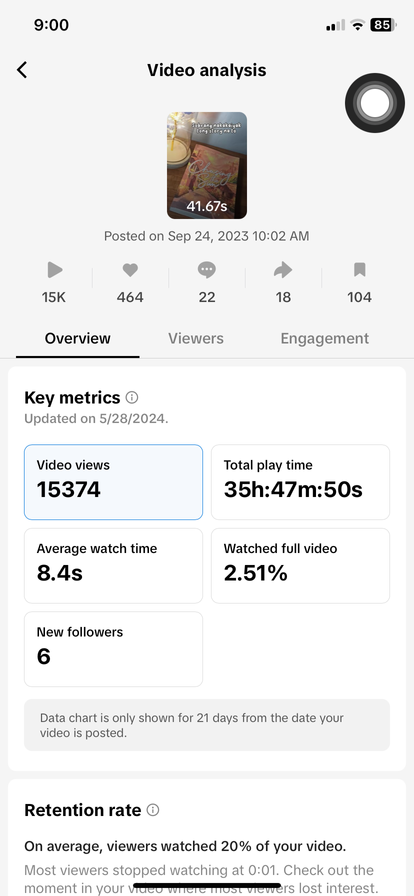Tap the comments bubble icon
This screenshot has height=896, width=414.
(207, 270)
